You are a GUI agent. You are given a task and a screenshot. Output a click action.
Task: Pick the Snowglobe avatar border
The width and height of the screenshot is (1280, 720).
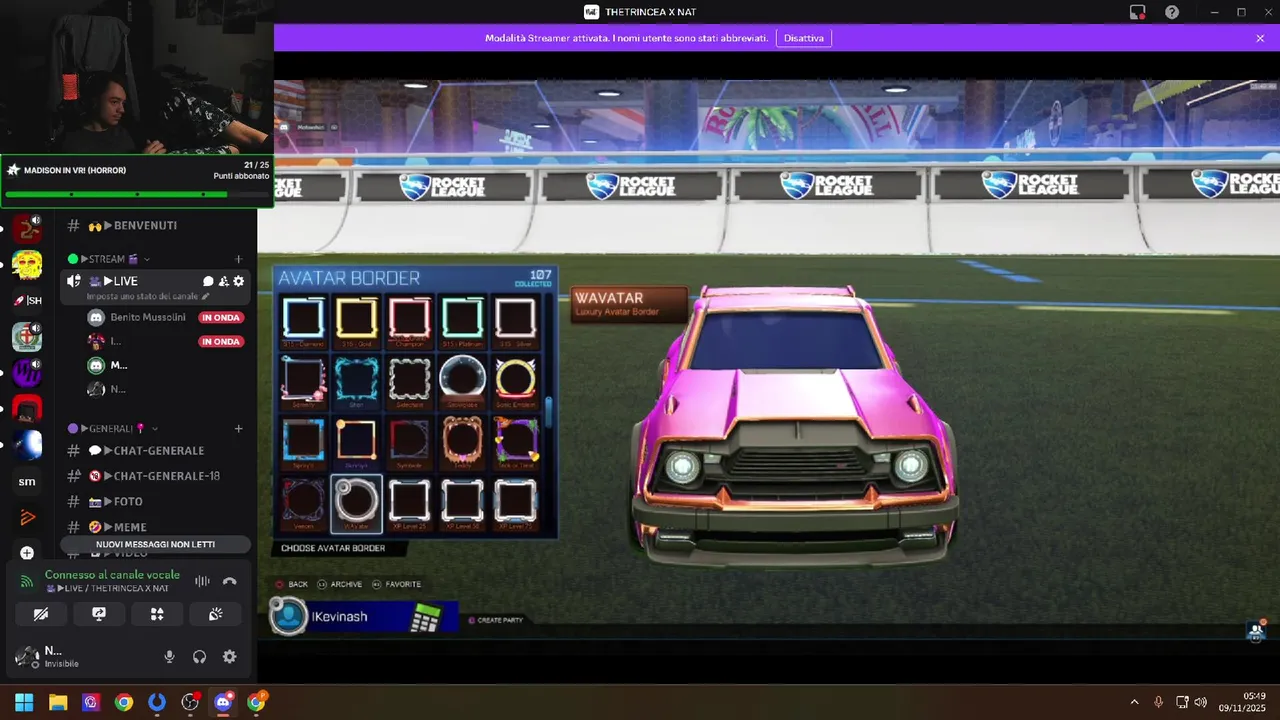tap(462, 381)
